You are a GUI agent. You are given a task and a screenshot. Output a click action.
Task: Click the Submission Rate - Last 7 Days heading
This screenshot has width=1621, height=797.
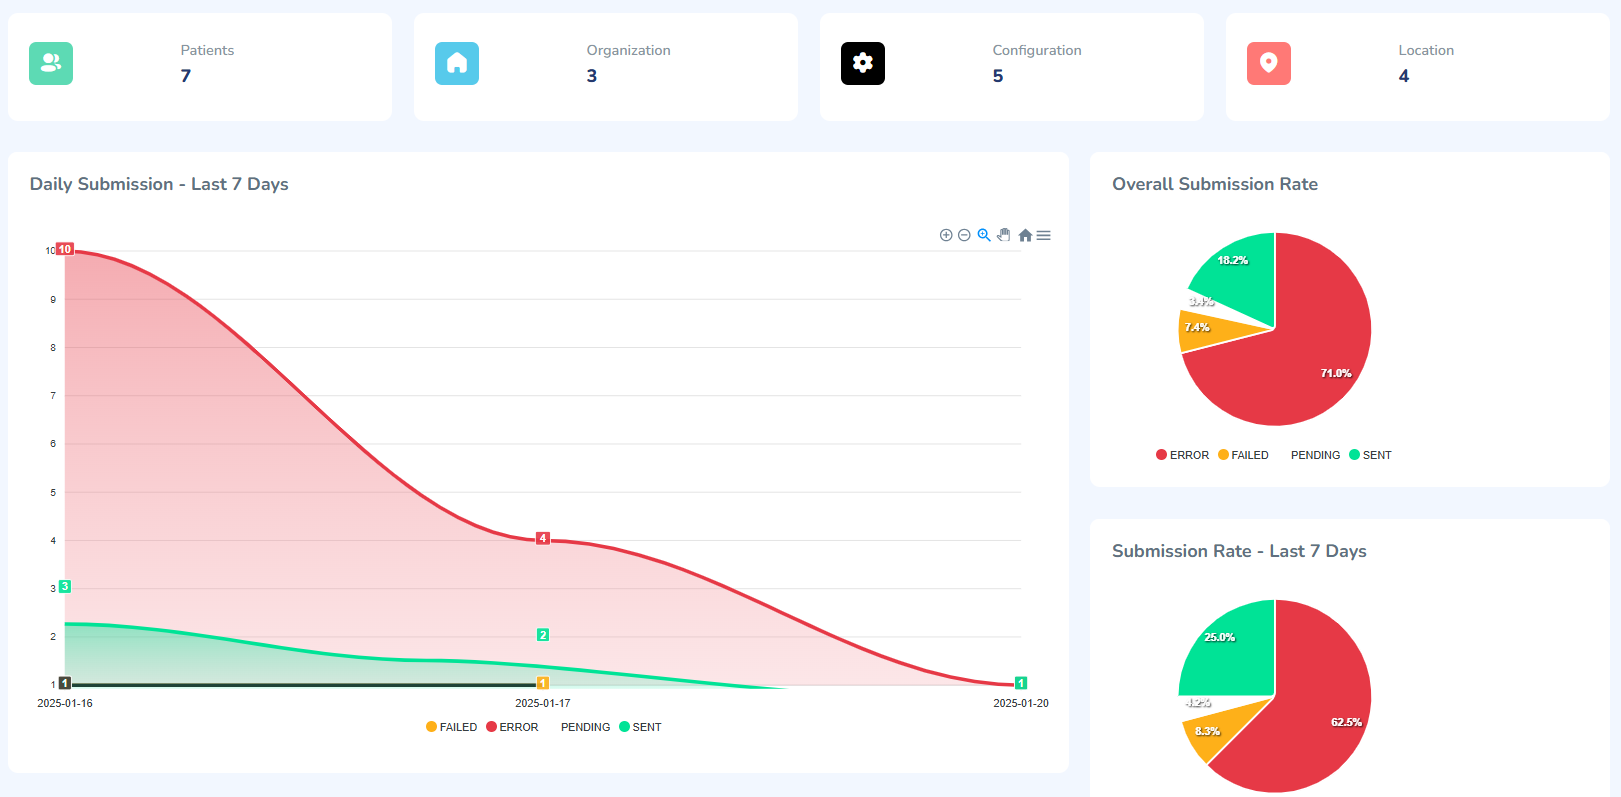pos(1239,551)
